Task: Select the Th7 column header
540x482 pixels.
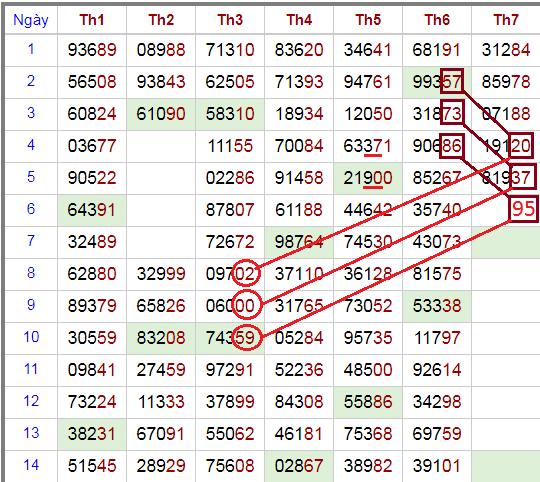Action: coord(506,20)
